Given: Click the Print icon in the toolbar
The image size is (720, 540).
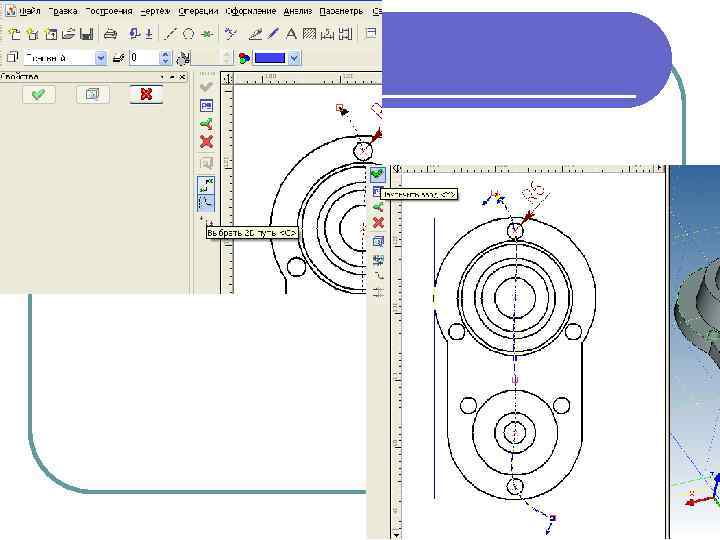Looking at the screenshot, I should pyautogui.click(x=110, y=34).
